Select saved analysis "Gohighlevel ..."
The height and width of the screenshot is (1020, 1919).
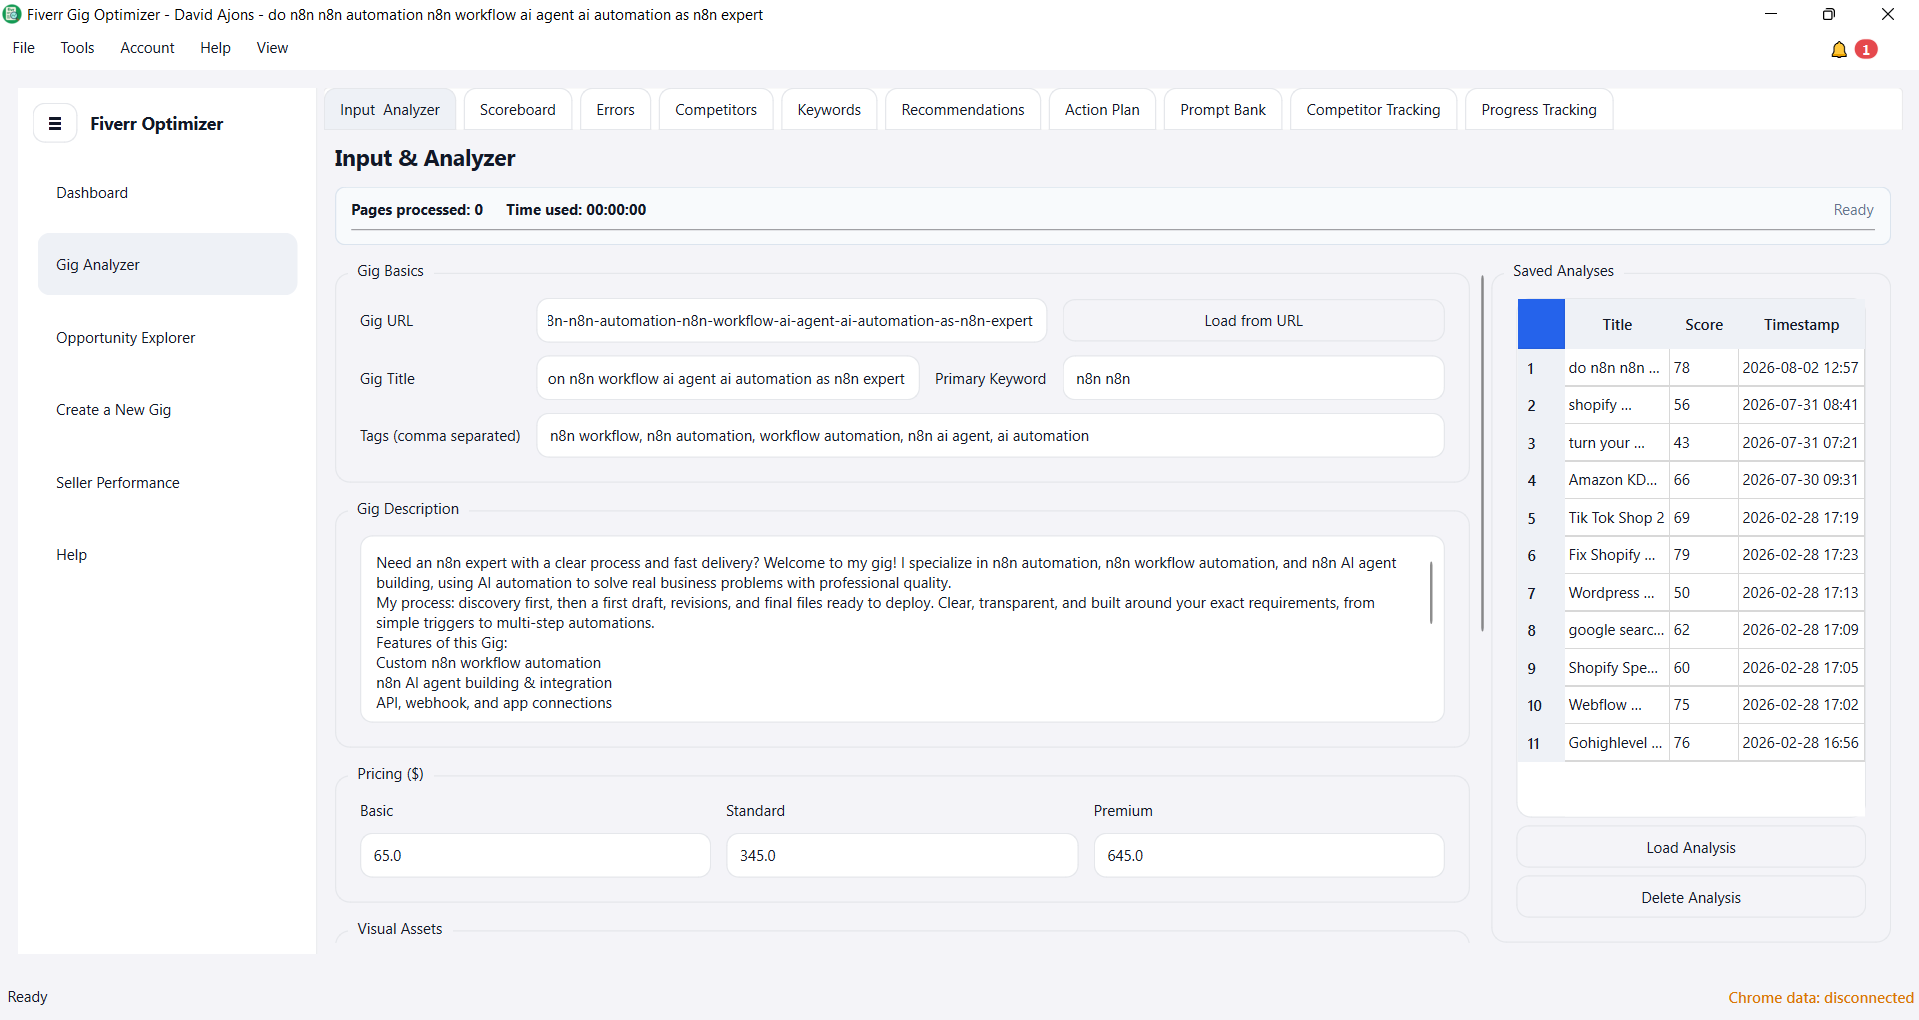pyautogui.click(x=1616, y=743)
